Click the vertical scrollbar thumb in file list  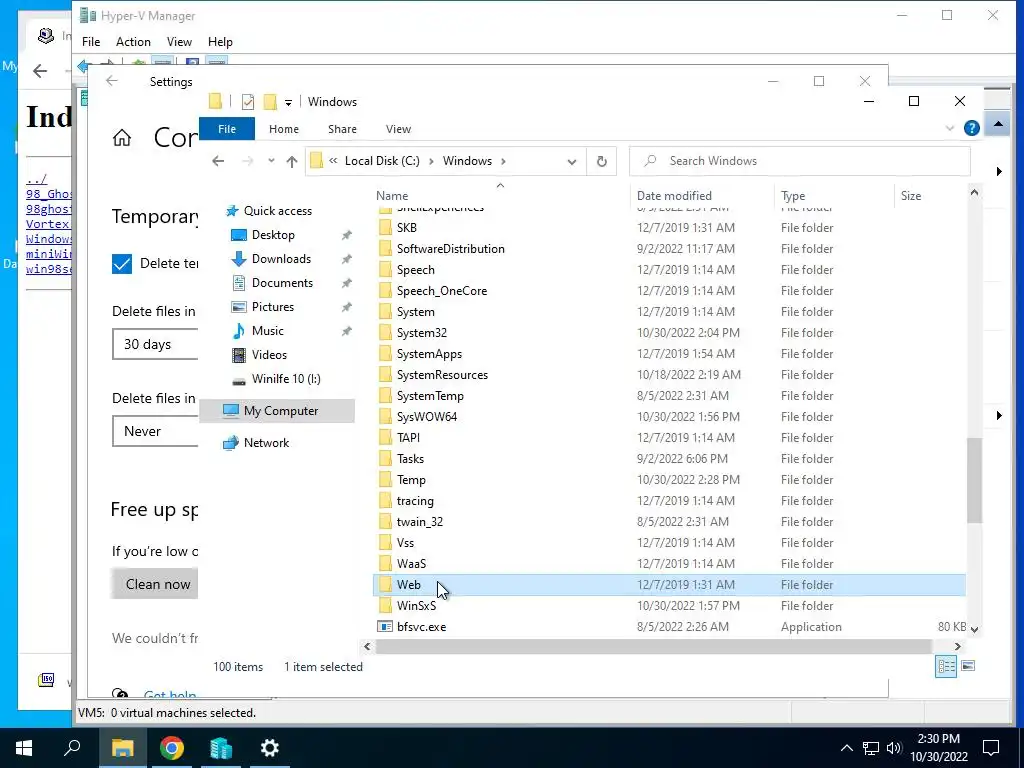coord(974,480)
